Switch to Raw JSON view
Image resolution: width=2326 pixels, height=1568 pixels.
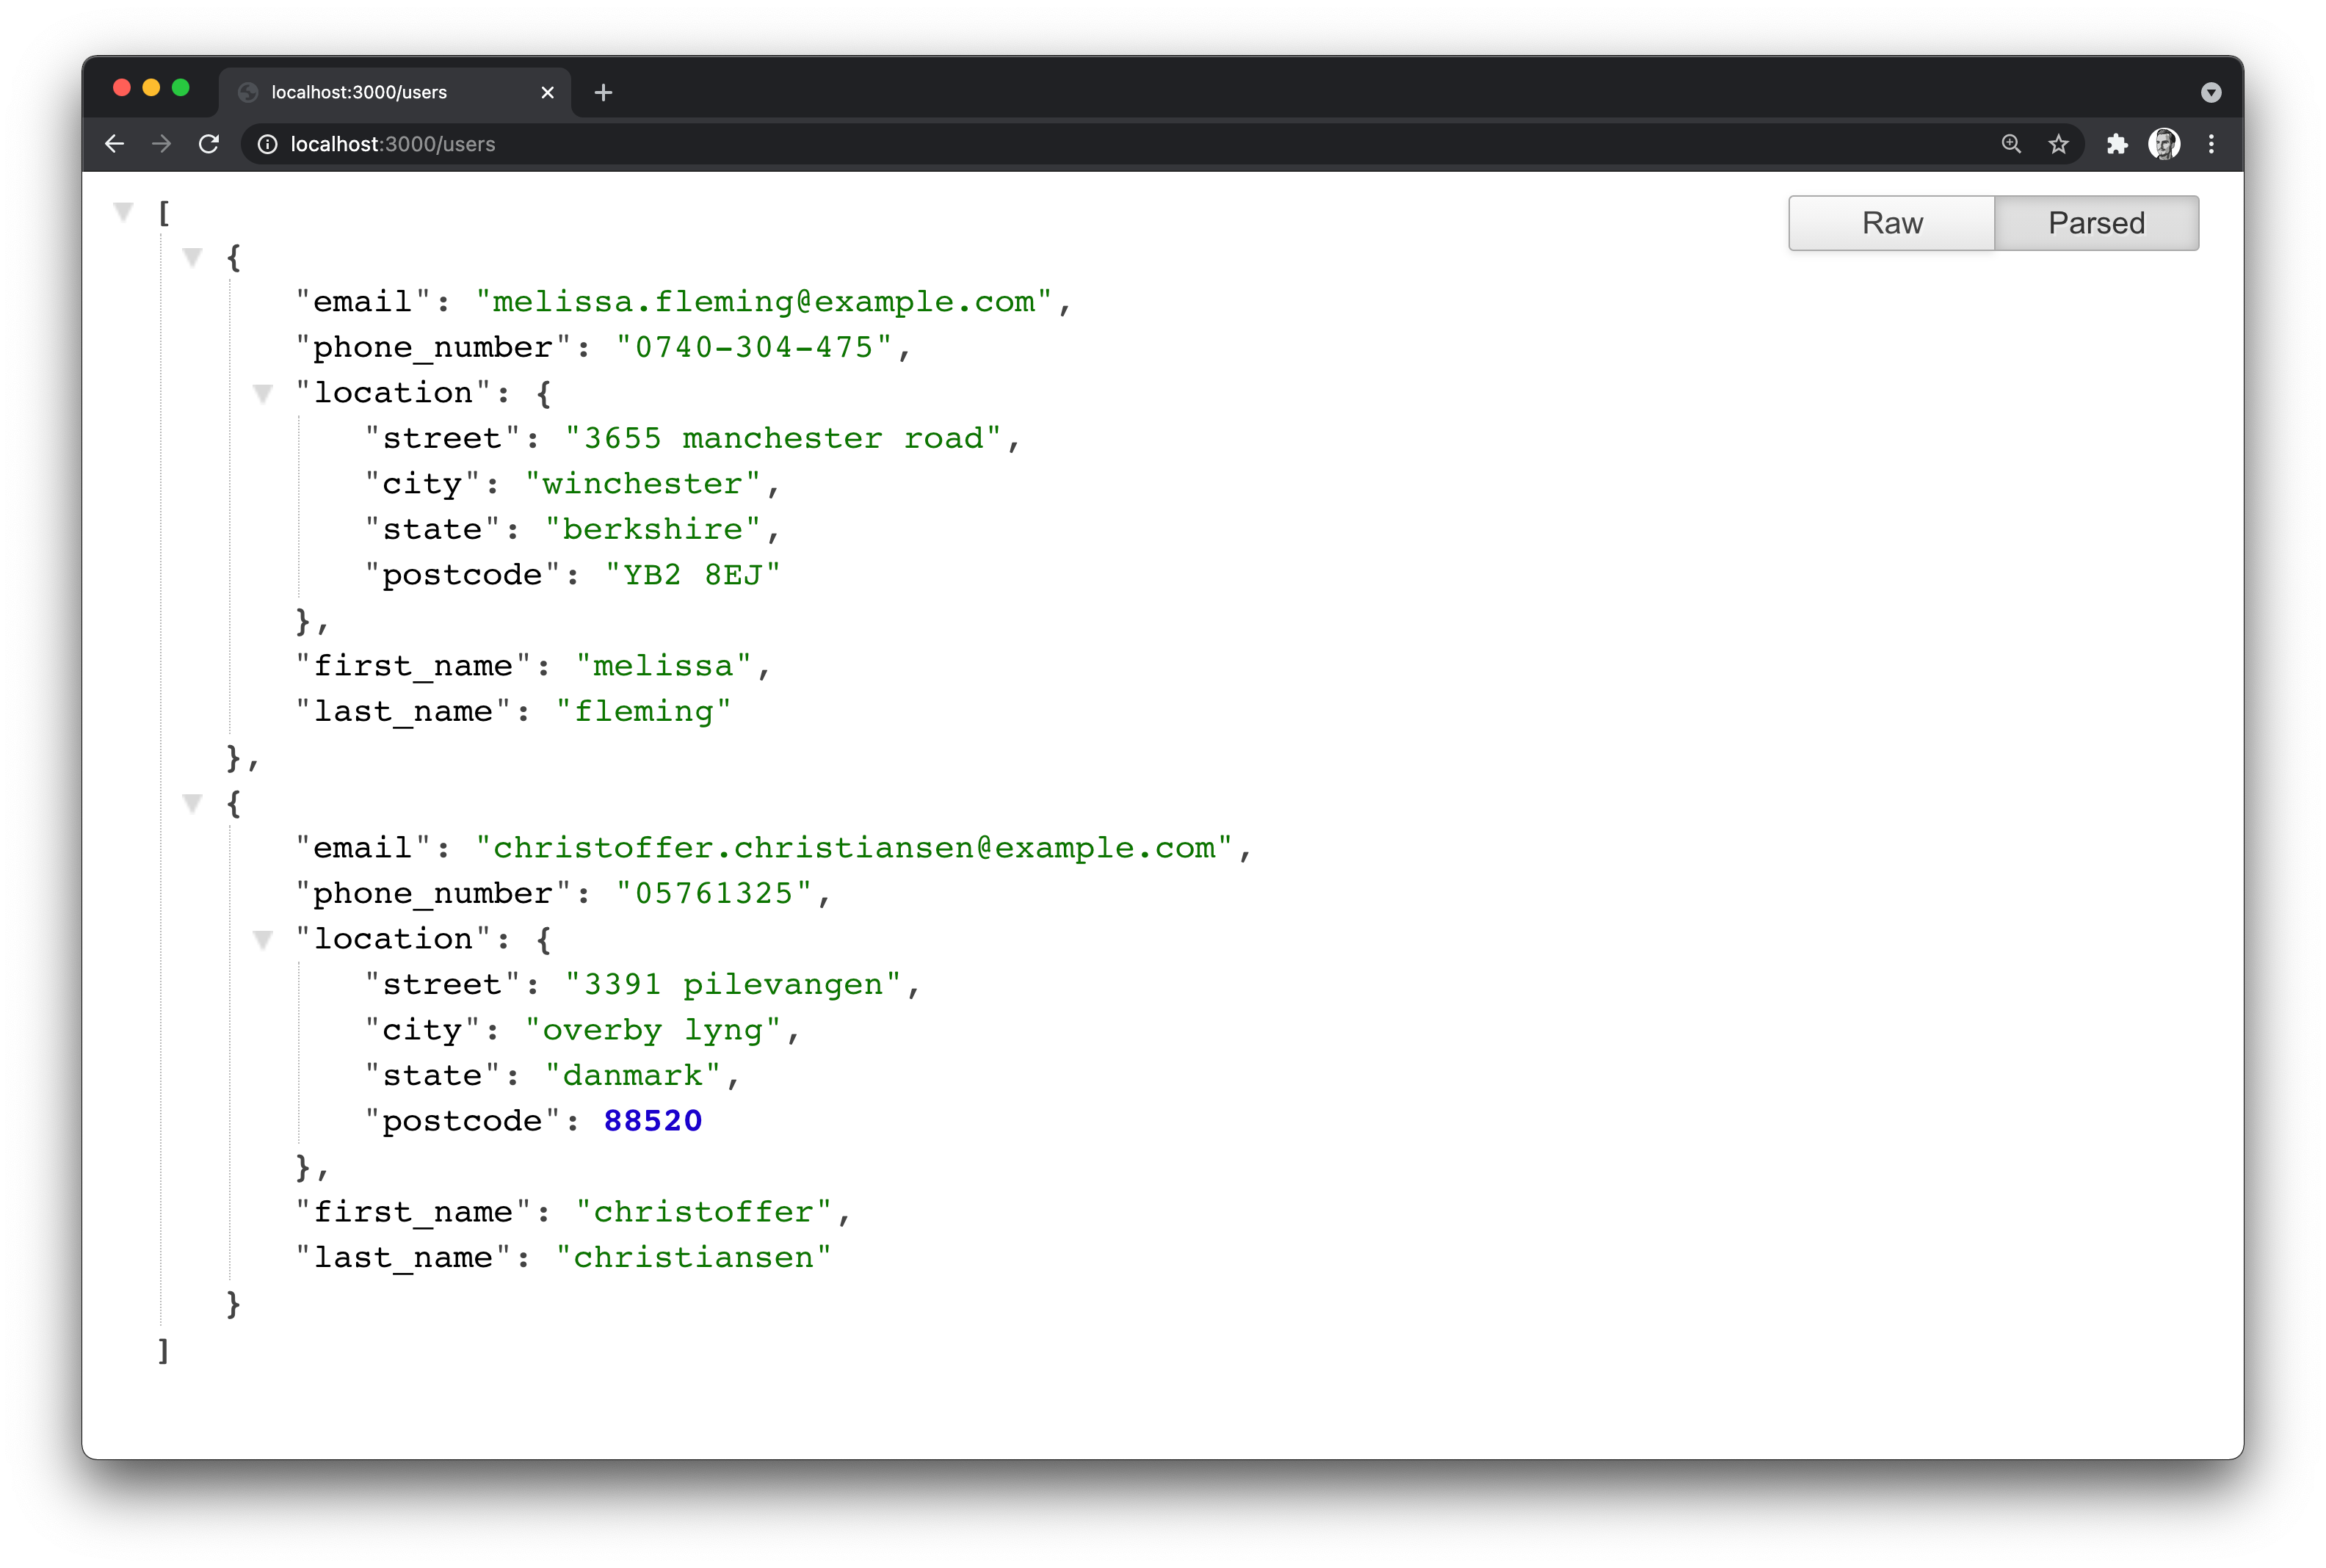click(1891, 223)
